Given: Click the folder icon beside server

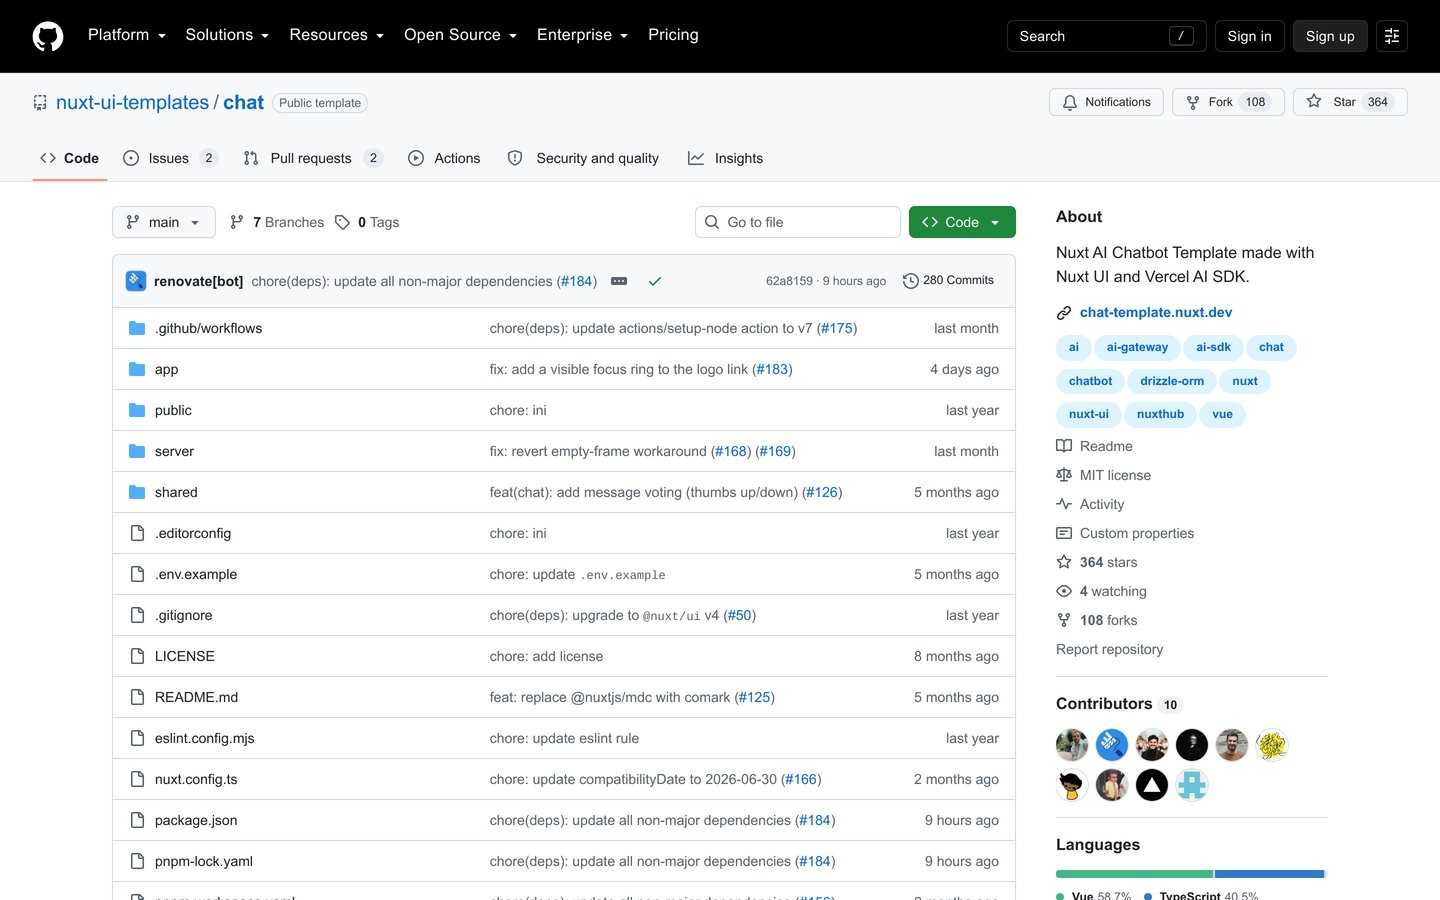Looking at the screenshot, I should 137,451.
